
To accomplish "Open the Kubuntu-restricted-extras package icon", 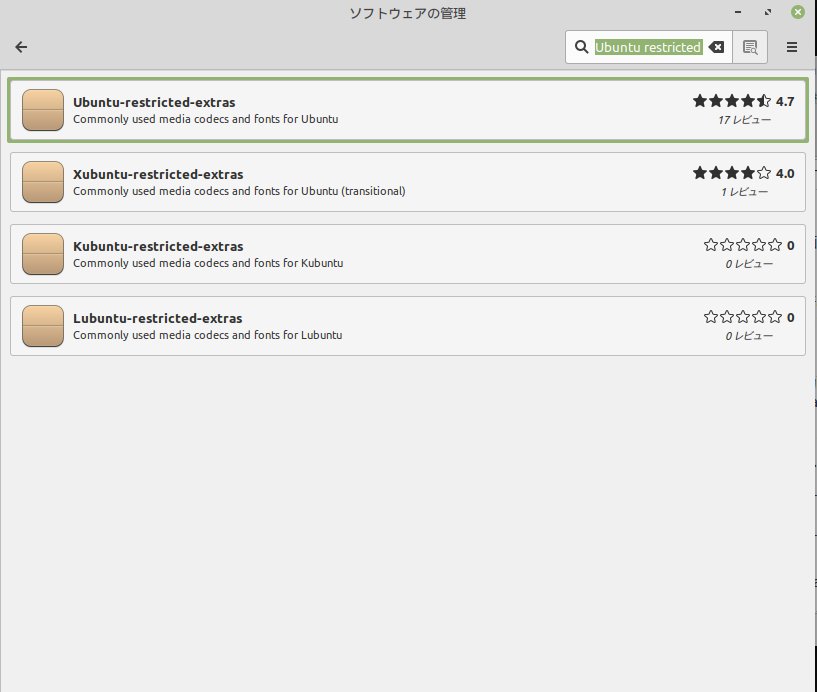I will pyautogui.click(x=43, y=254).
